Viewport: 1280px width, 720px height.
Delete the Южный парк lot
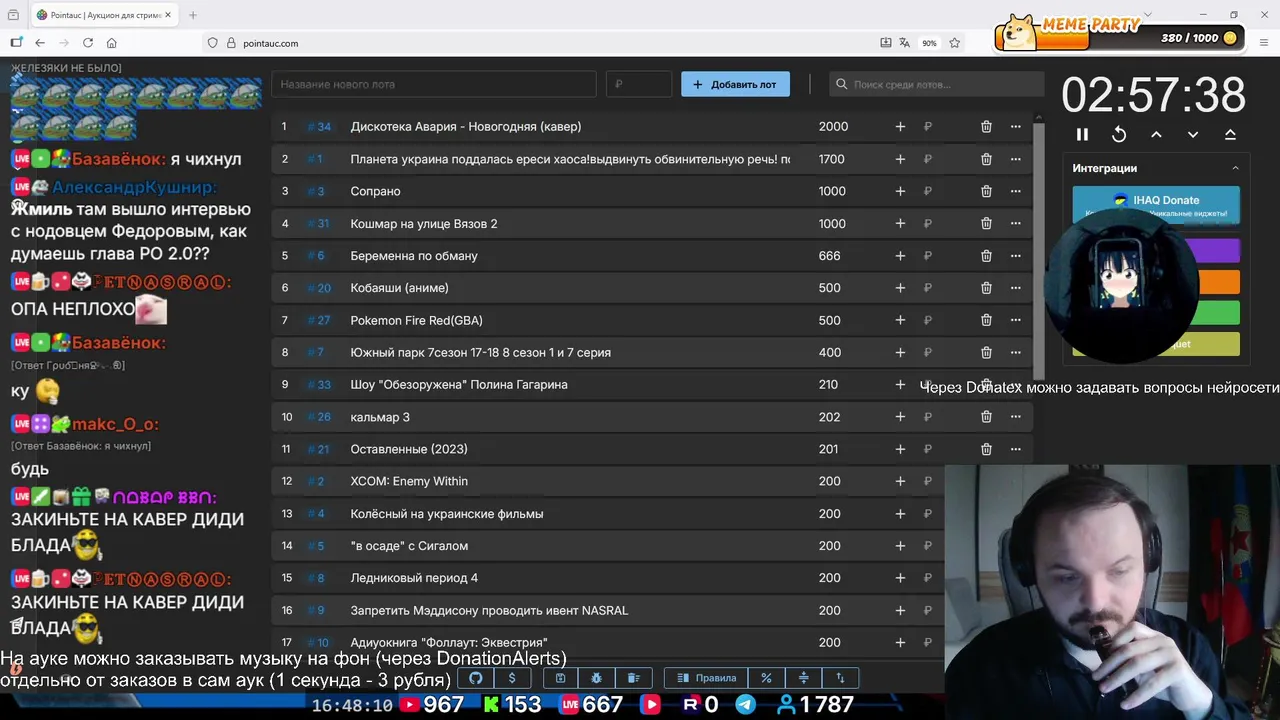click(x=986, y=352)
